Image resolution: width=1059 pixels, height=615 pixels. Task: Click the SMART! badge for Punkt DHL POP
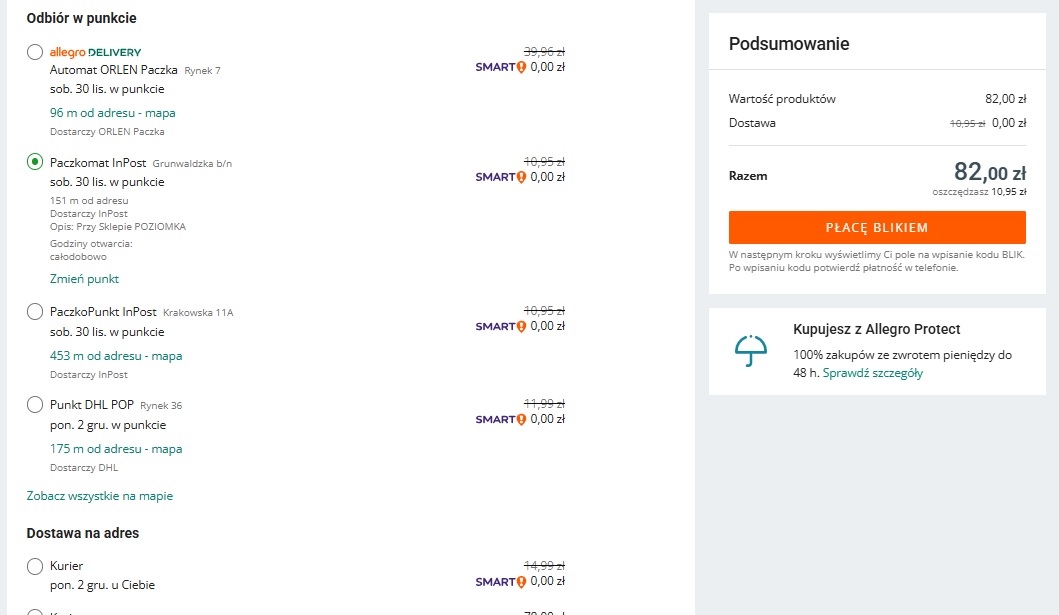(x=500, y=419)
